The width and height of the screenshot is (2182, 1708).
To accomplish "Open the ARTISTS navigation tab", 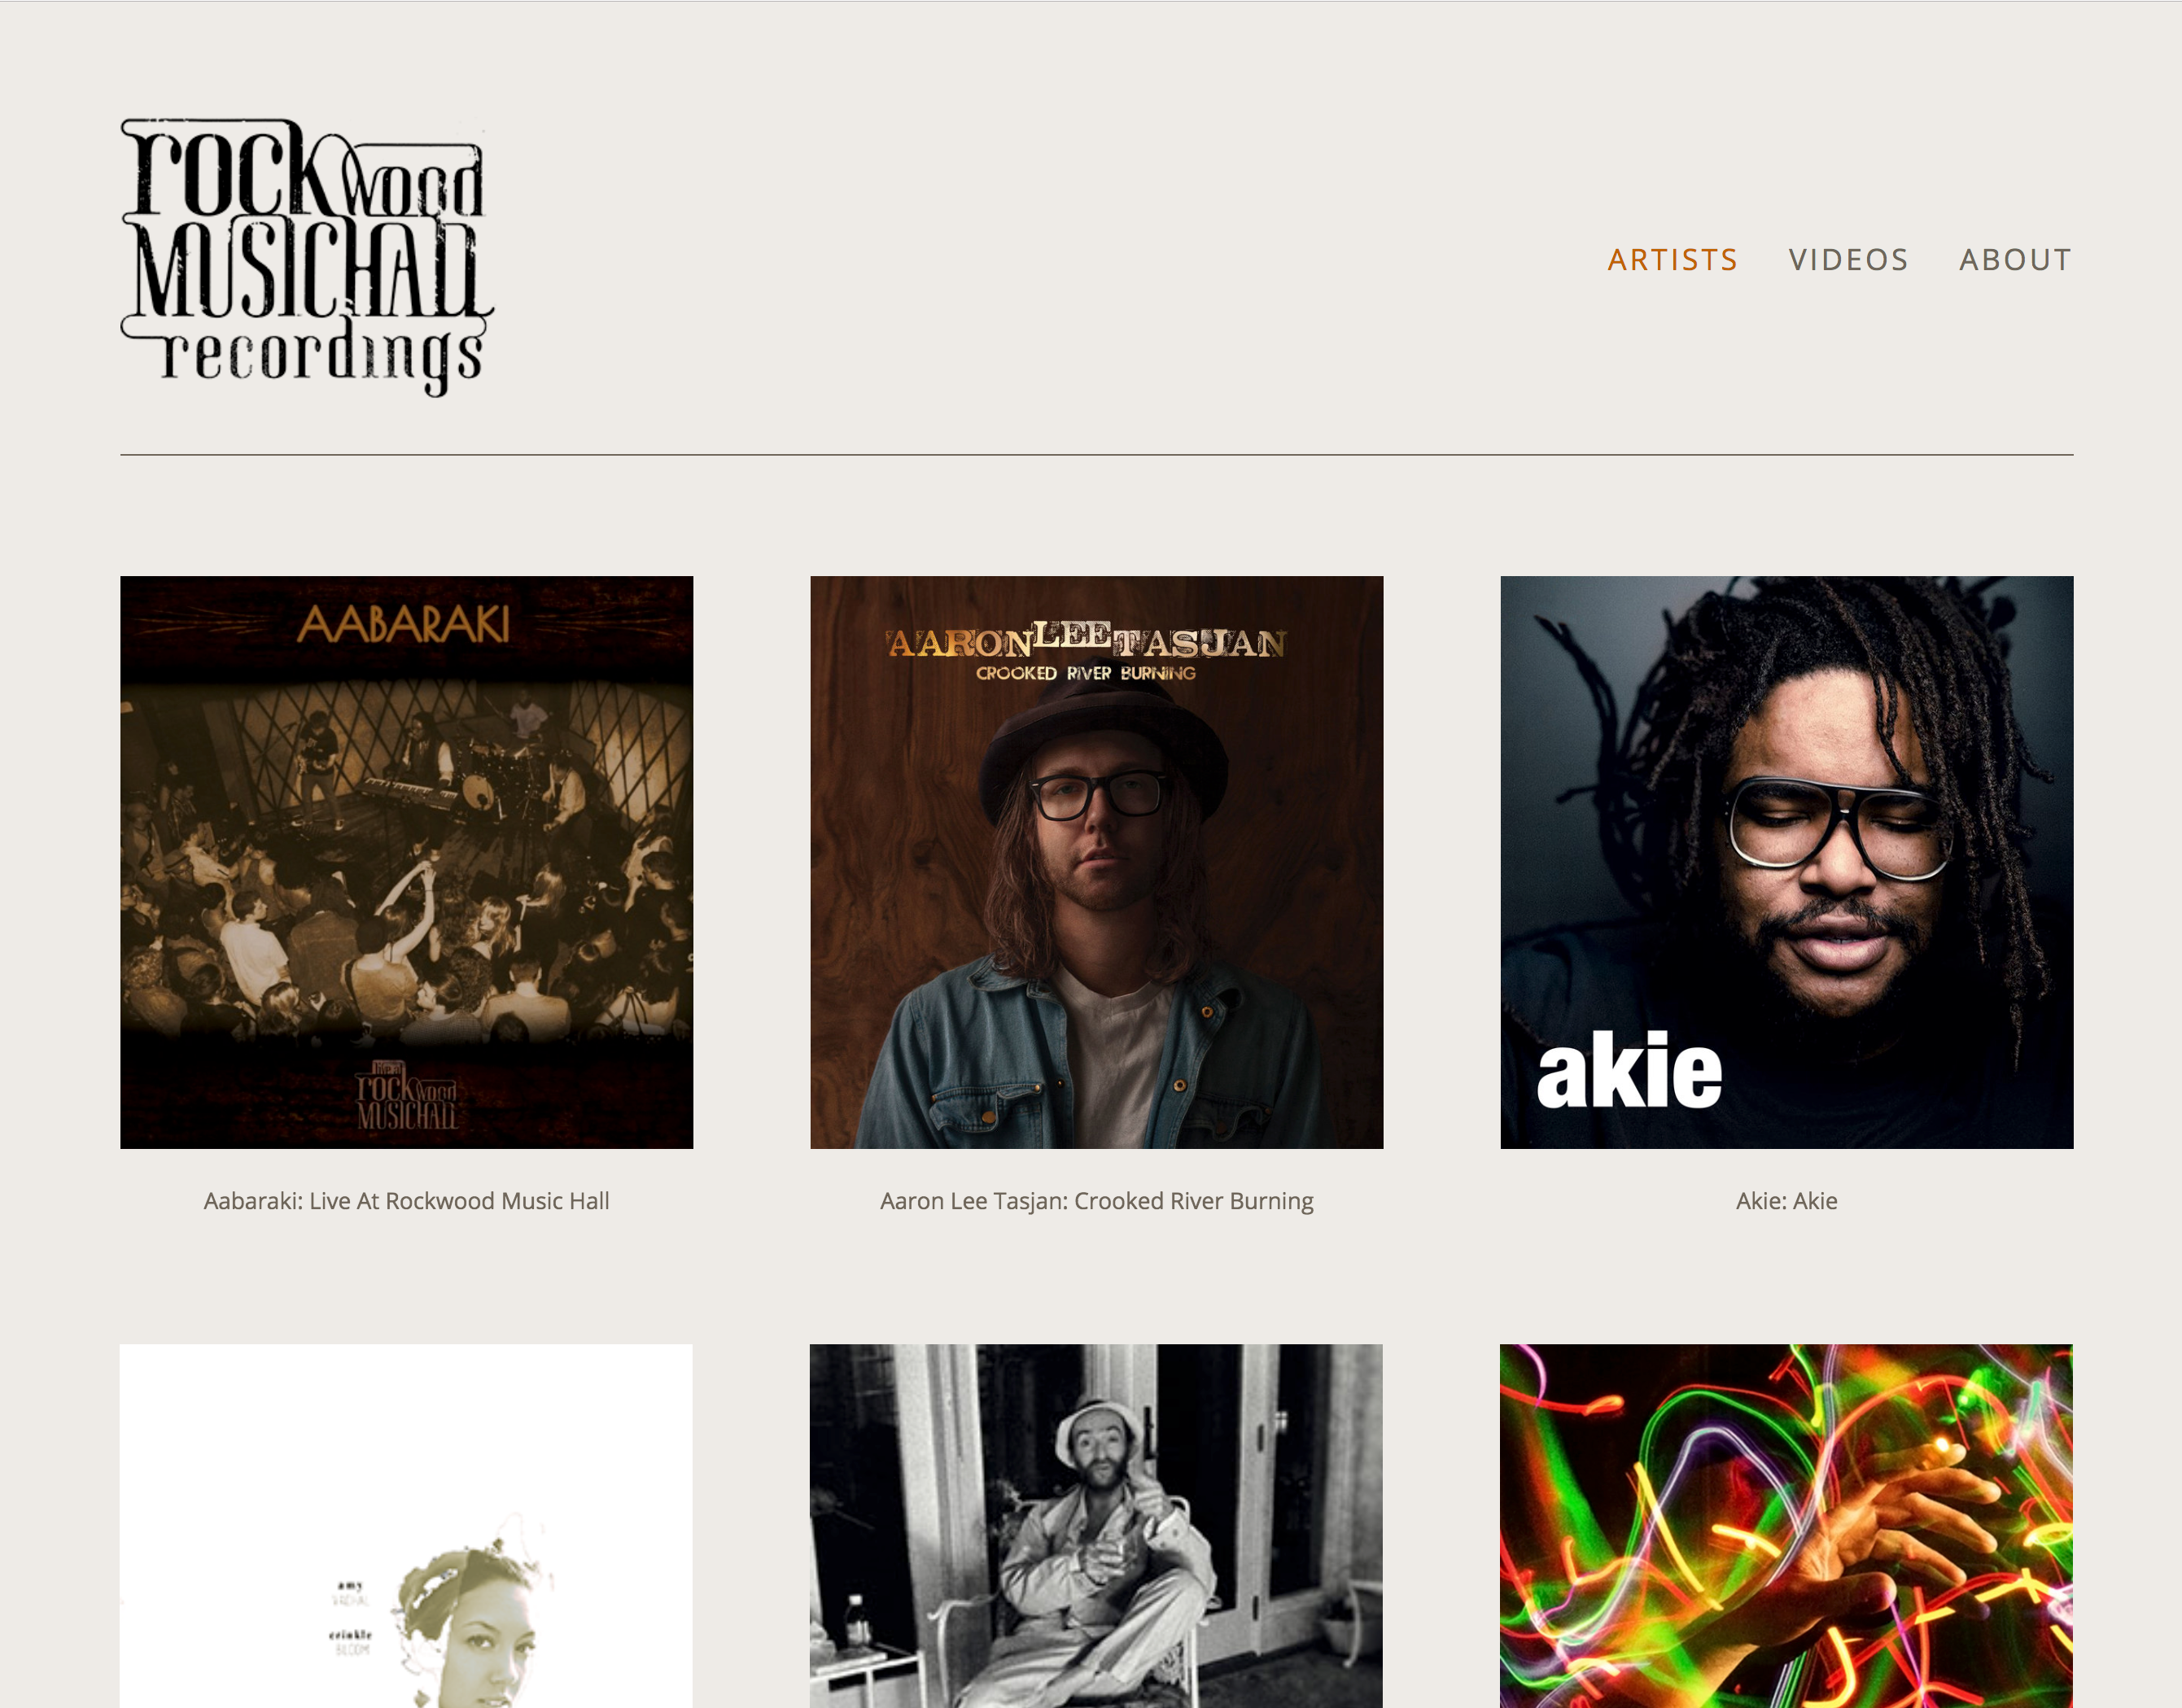I will click(x=1672, y=260).
